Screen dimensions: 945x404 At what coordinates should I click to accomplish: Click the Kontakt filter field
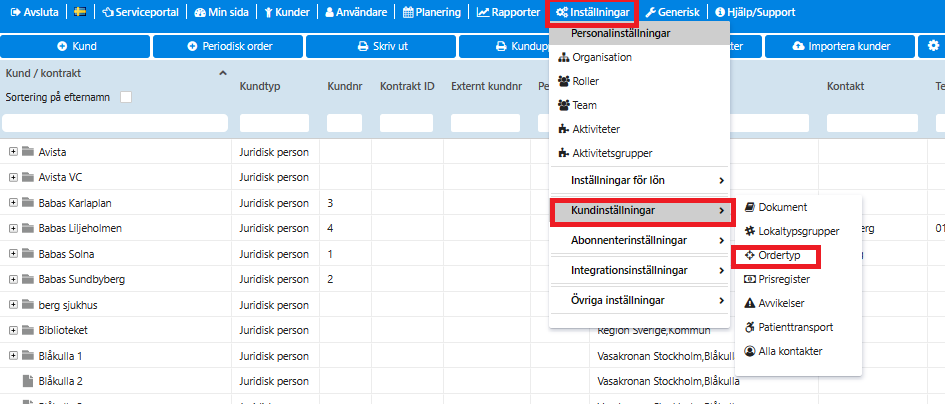(872, 123)
